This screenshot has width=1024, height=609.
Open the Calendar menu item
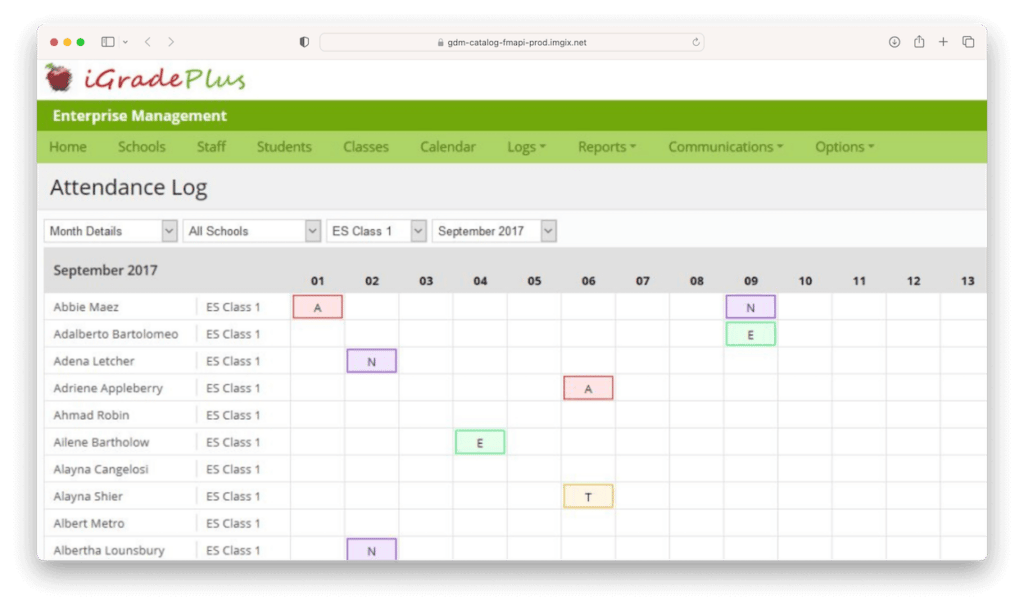click(x=448, y=147)
